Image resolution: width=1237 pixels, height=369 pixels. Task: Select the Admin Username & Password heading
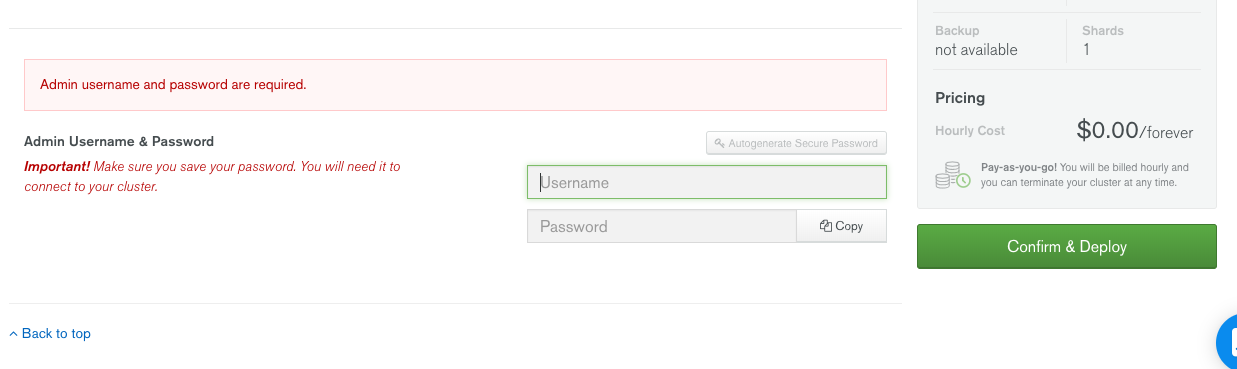pos(119,142)
